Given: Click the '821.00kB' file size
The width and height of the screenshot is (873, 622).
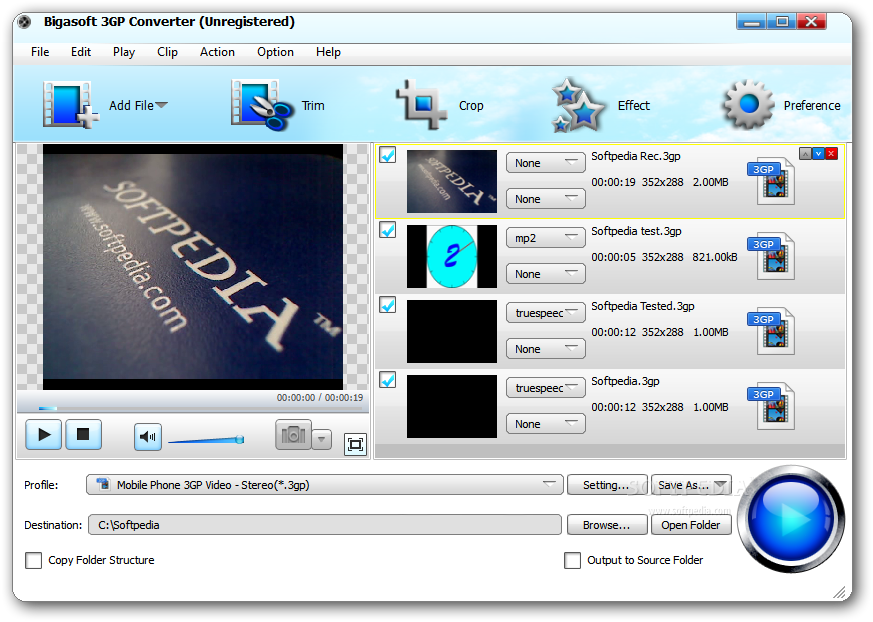Looking at the screenshot, I should click(x=715, y=257).
